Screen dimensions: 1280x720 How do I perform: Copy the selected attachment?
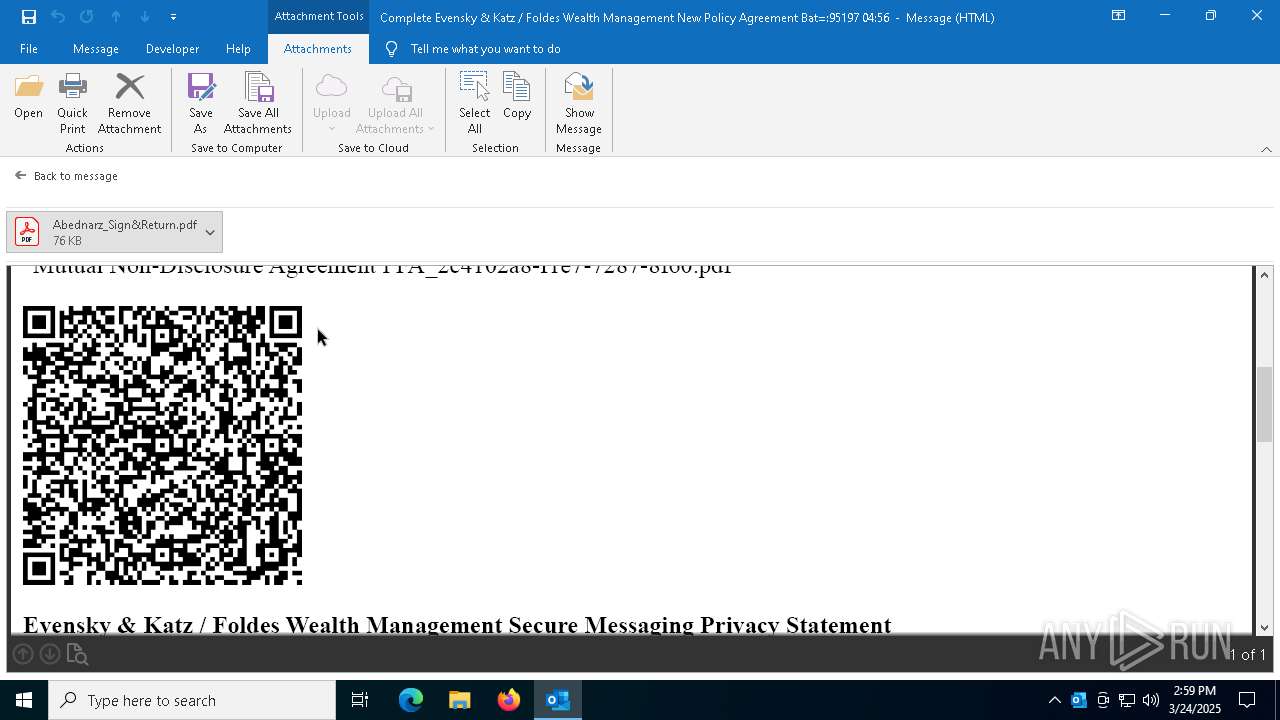tap(517, 97)
